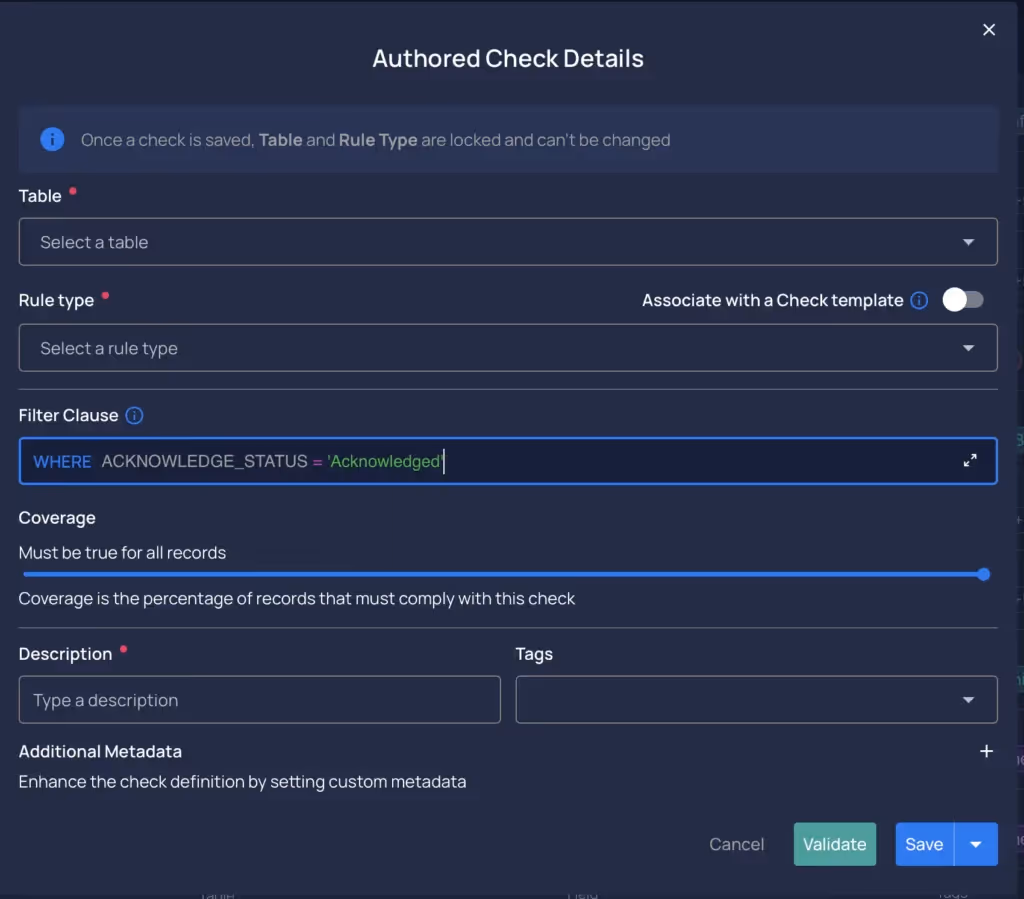Expand the Filter Clause editor
Viewport: 1024px width, 899px height.
click(970, 460)
